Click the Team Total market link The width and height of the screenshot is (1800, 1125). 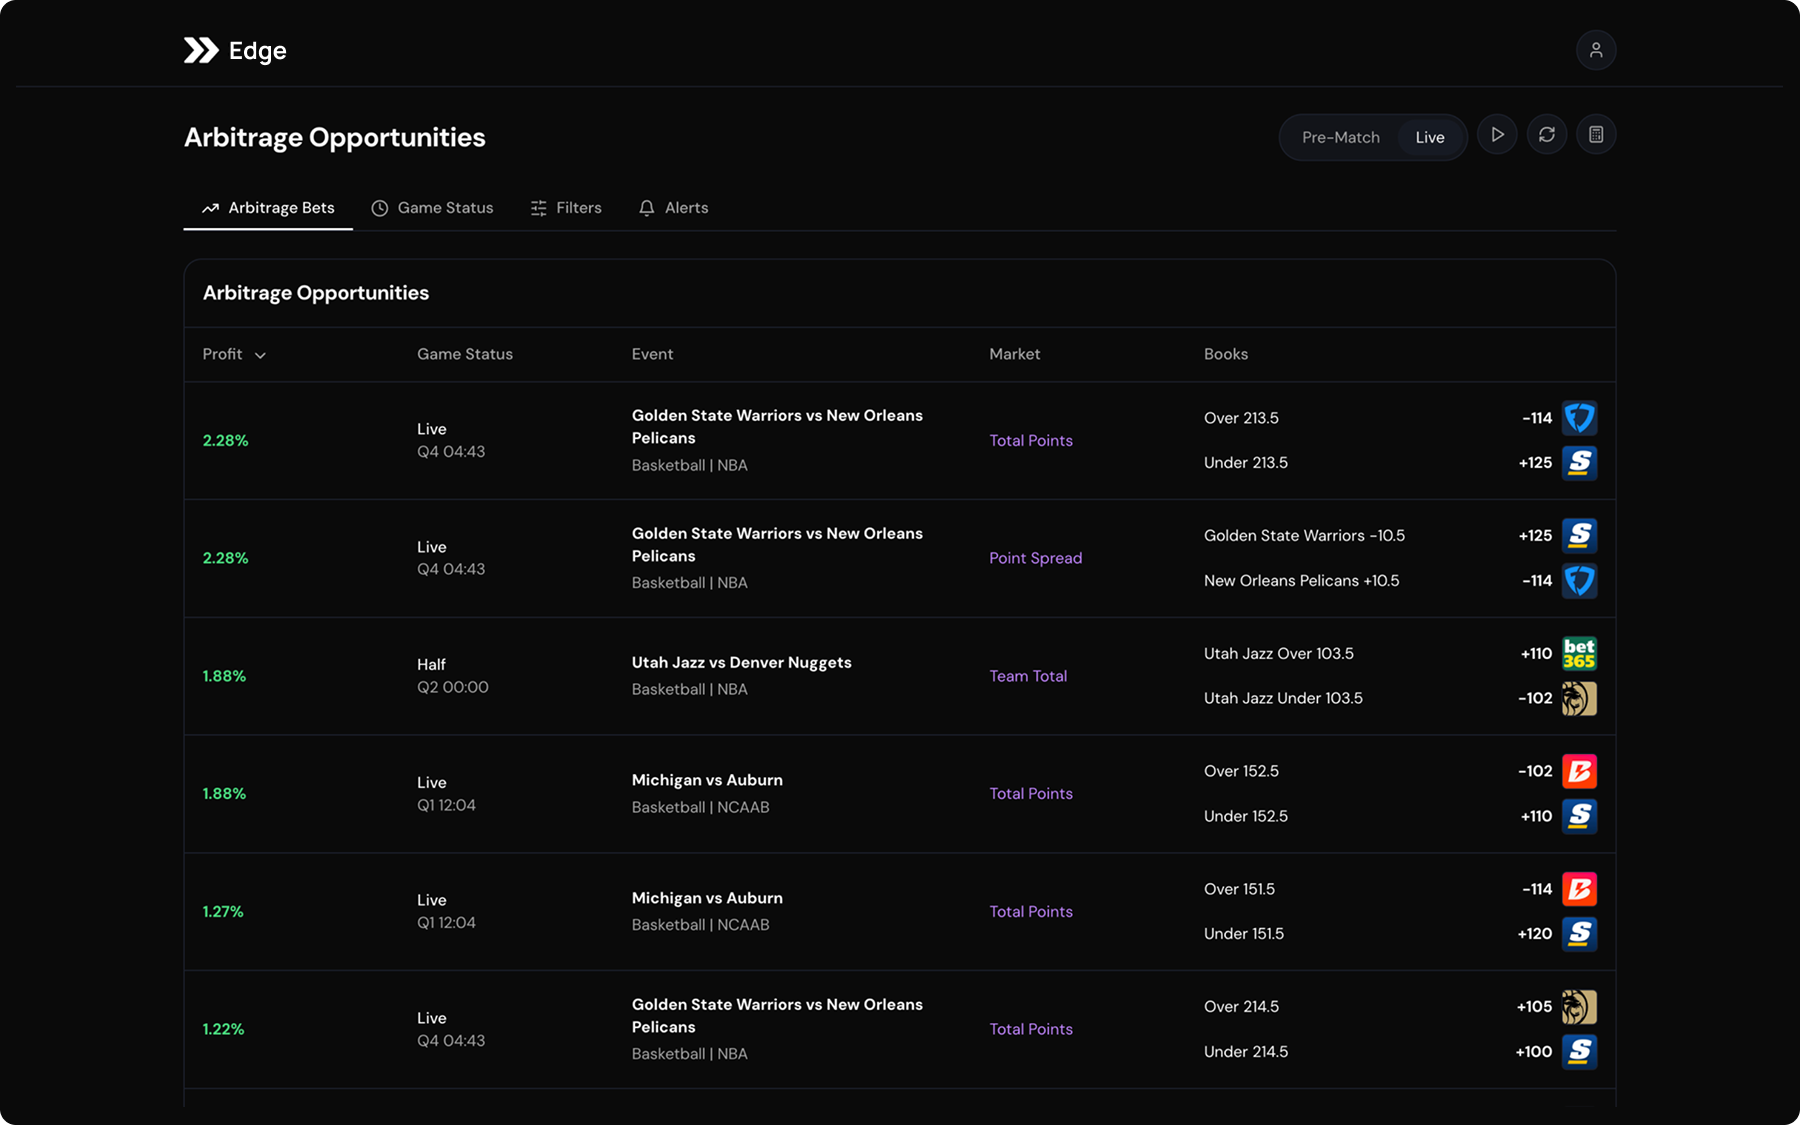pyautogui.click(x=1027, y=676)
